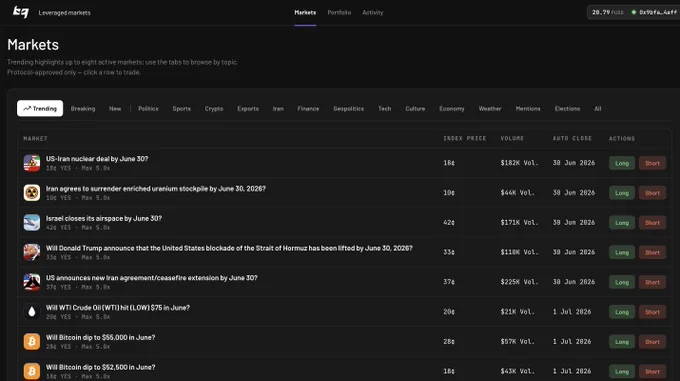Go Long on WTI Crude Oil market
This screenshot has width=680, height=381.
pos(622,312)
